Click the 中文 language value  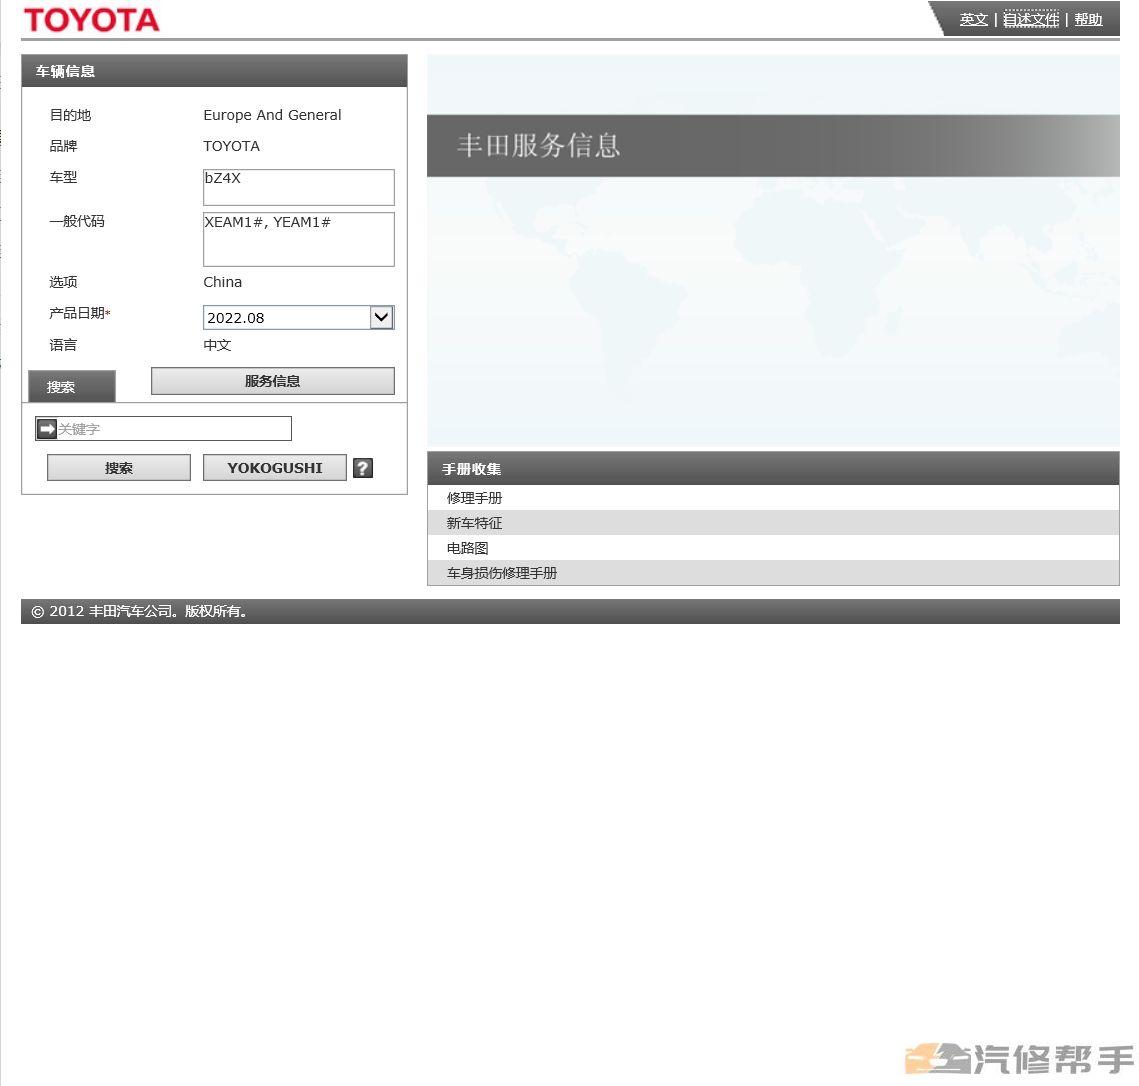tap(217, 345)
